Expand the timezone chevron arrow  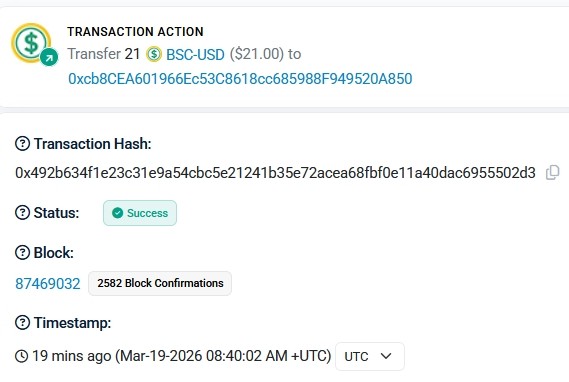[x=386, y=356]
